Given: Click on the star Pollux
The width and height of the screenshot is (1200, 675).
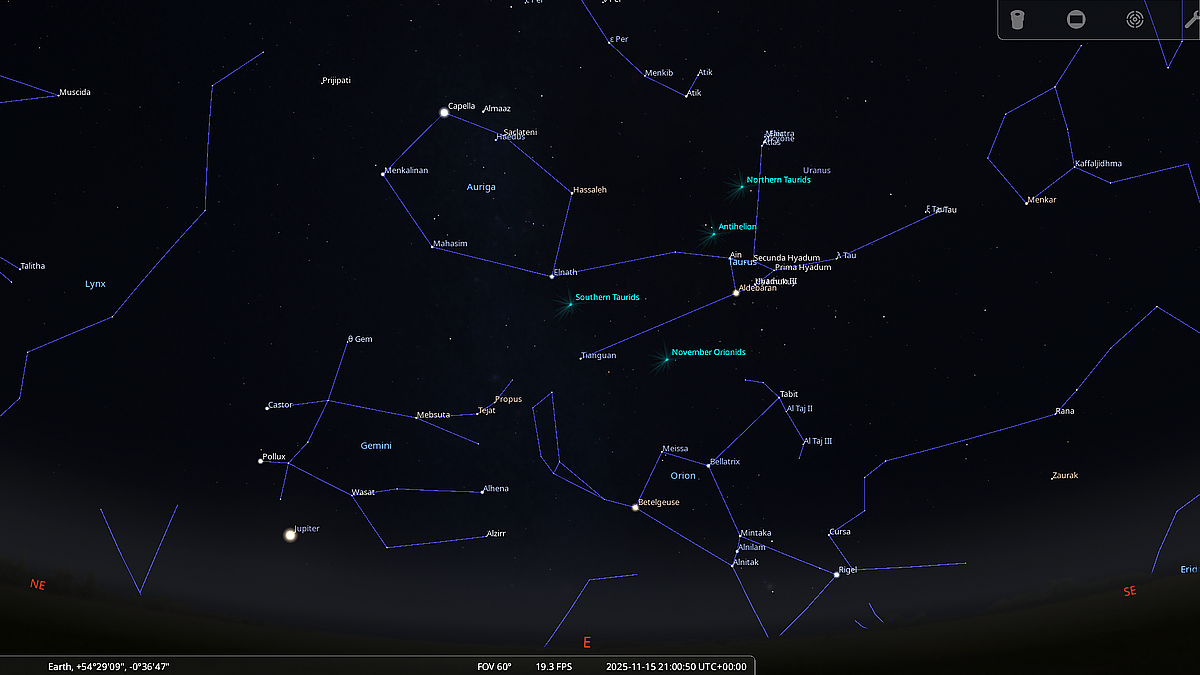Looking at the screenshot, I should (260, 461).
